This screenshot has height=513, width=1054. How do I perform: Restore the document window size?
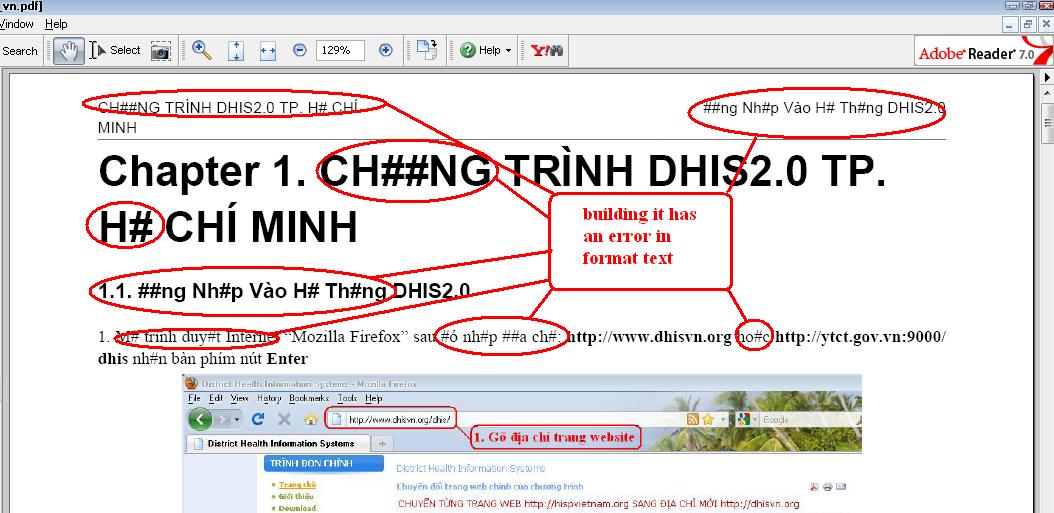[1028, 24]
